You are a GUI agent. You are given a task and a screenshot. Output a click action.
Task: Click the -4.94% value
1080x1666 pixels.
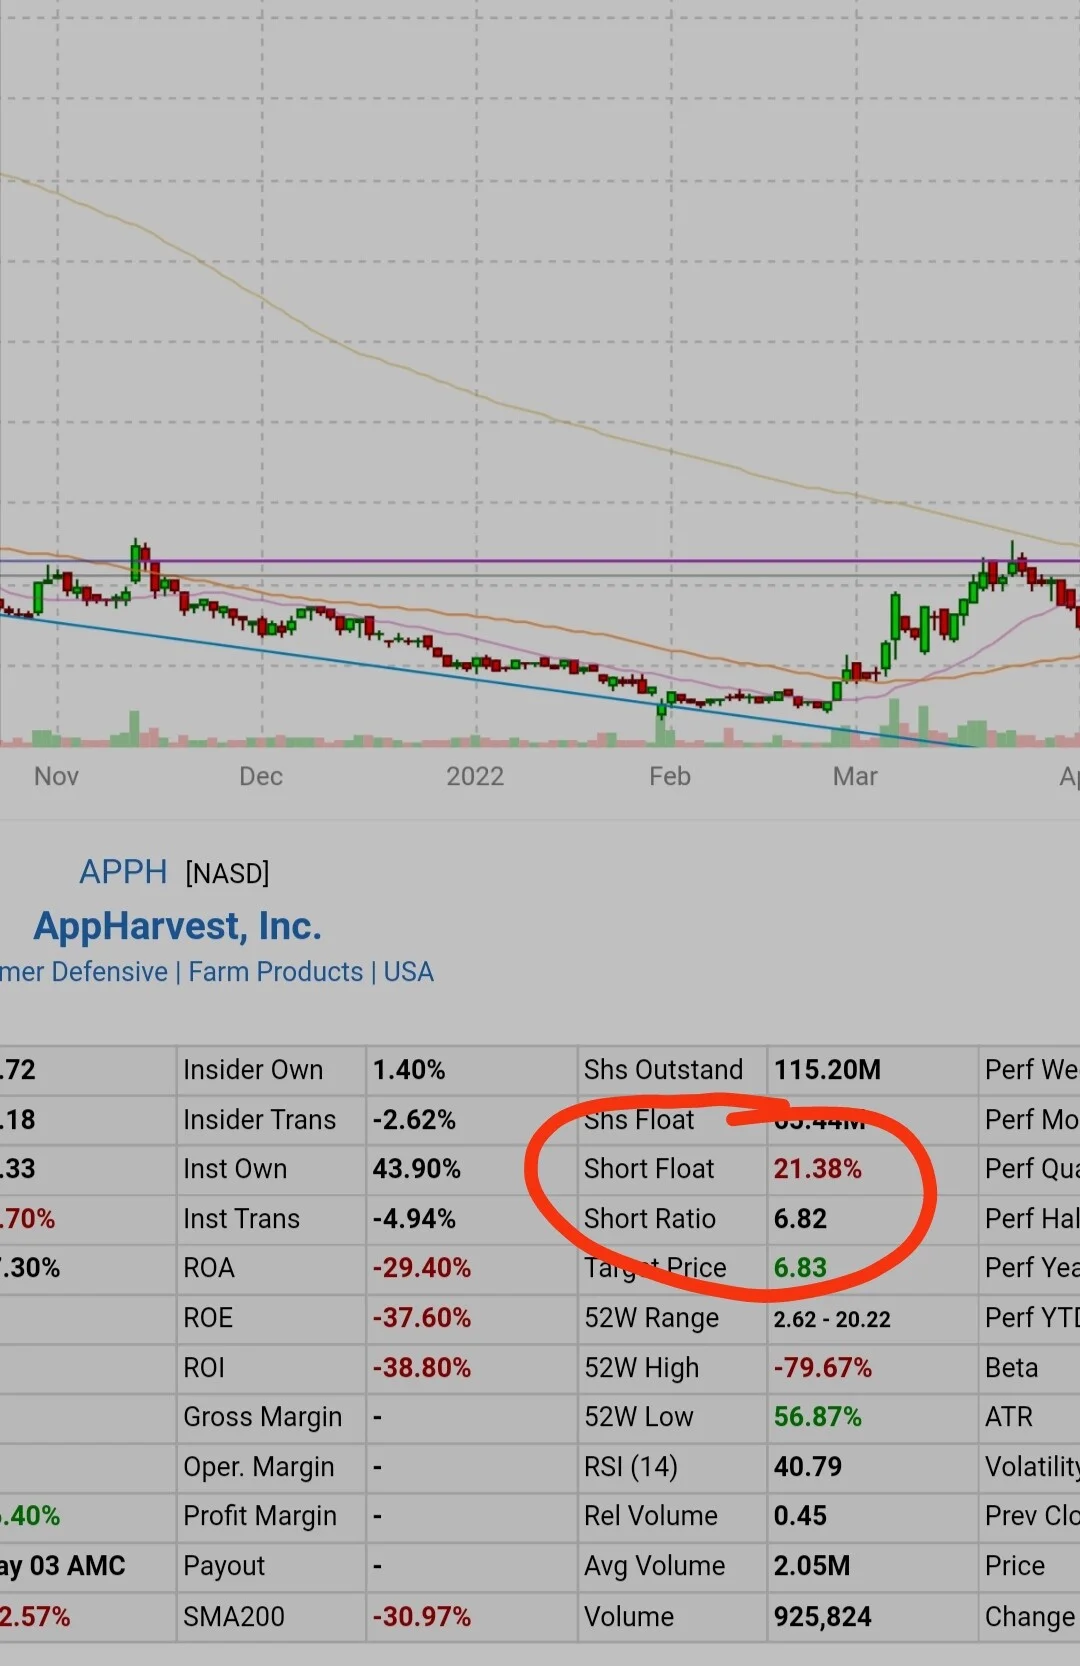414,1219
